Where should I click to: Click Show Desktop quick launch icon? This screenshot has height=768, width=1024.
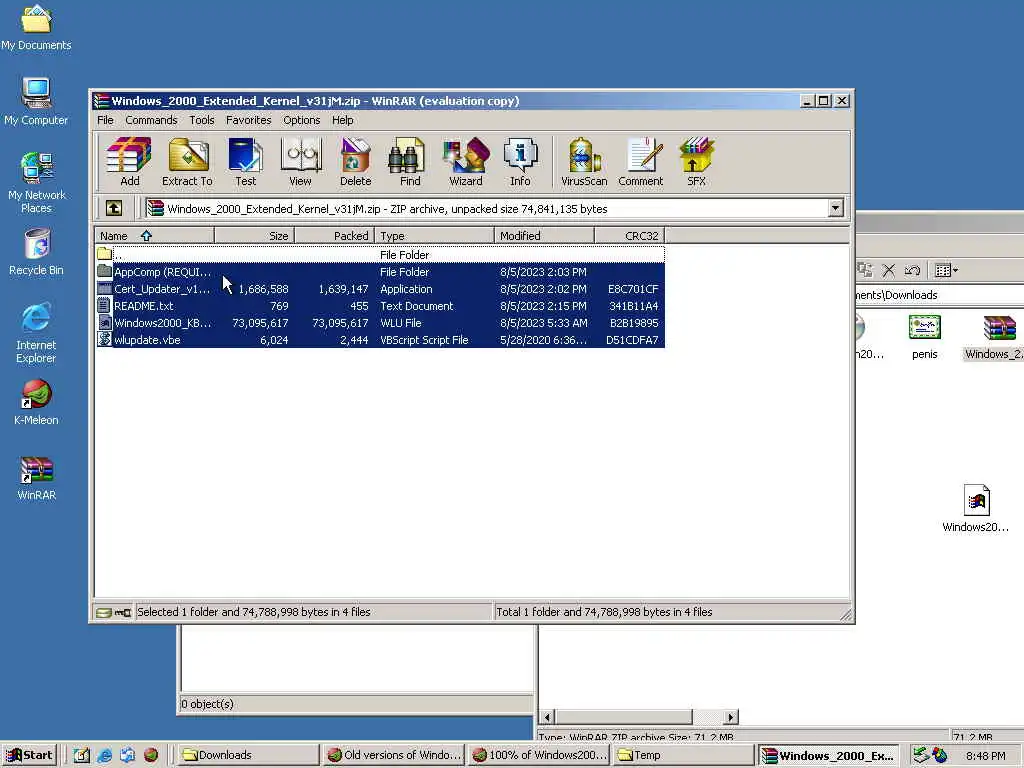tap(81, 755)
